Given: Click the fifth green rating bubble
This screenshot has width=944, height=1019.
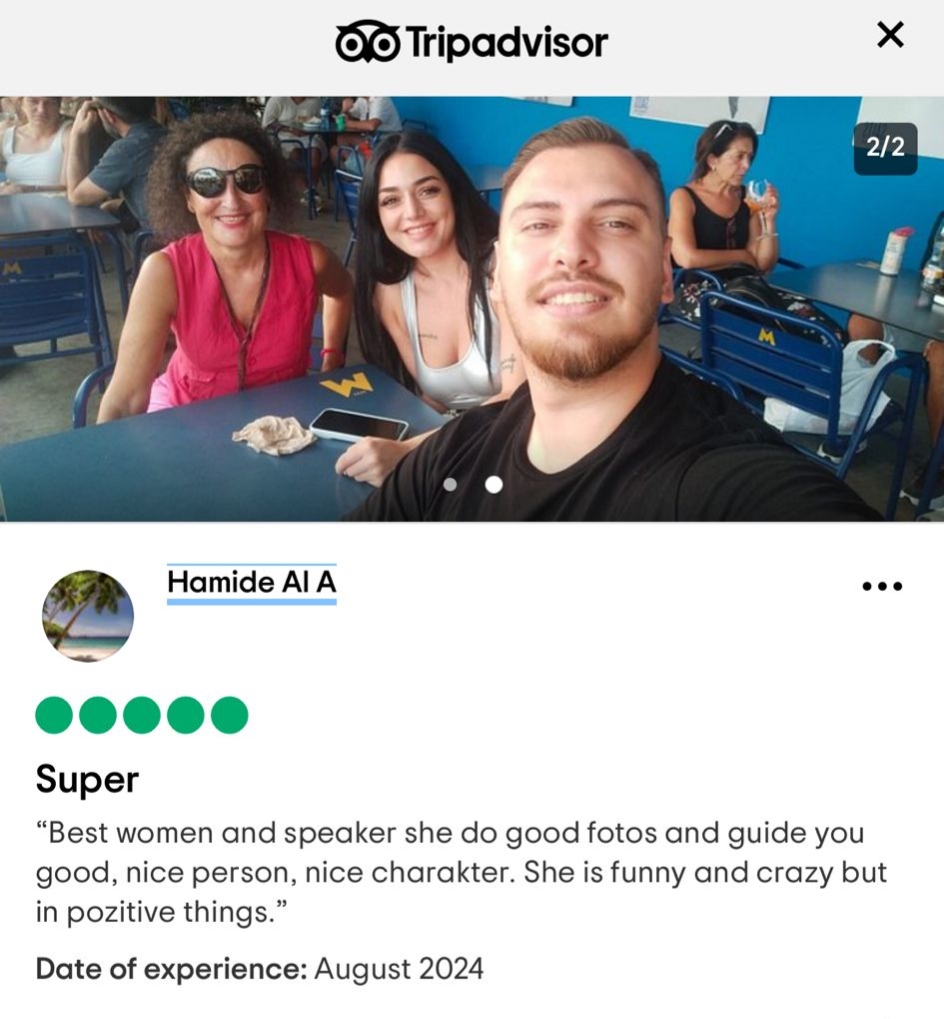Looking at the screenshot, I should click(229, 715).
